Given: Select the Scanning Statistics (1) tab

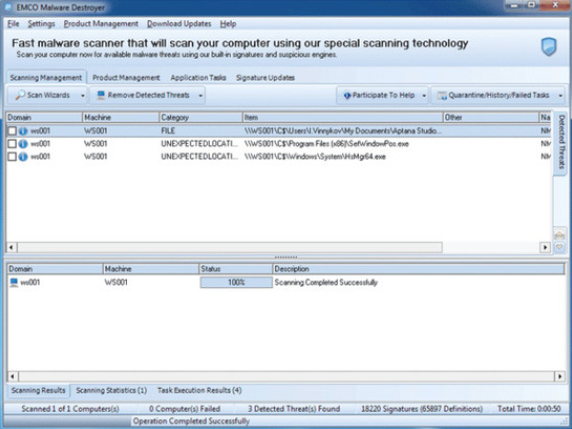Looking at the screenshot, I should (x=111, y=390).
